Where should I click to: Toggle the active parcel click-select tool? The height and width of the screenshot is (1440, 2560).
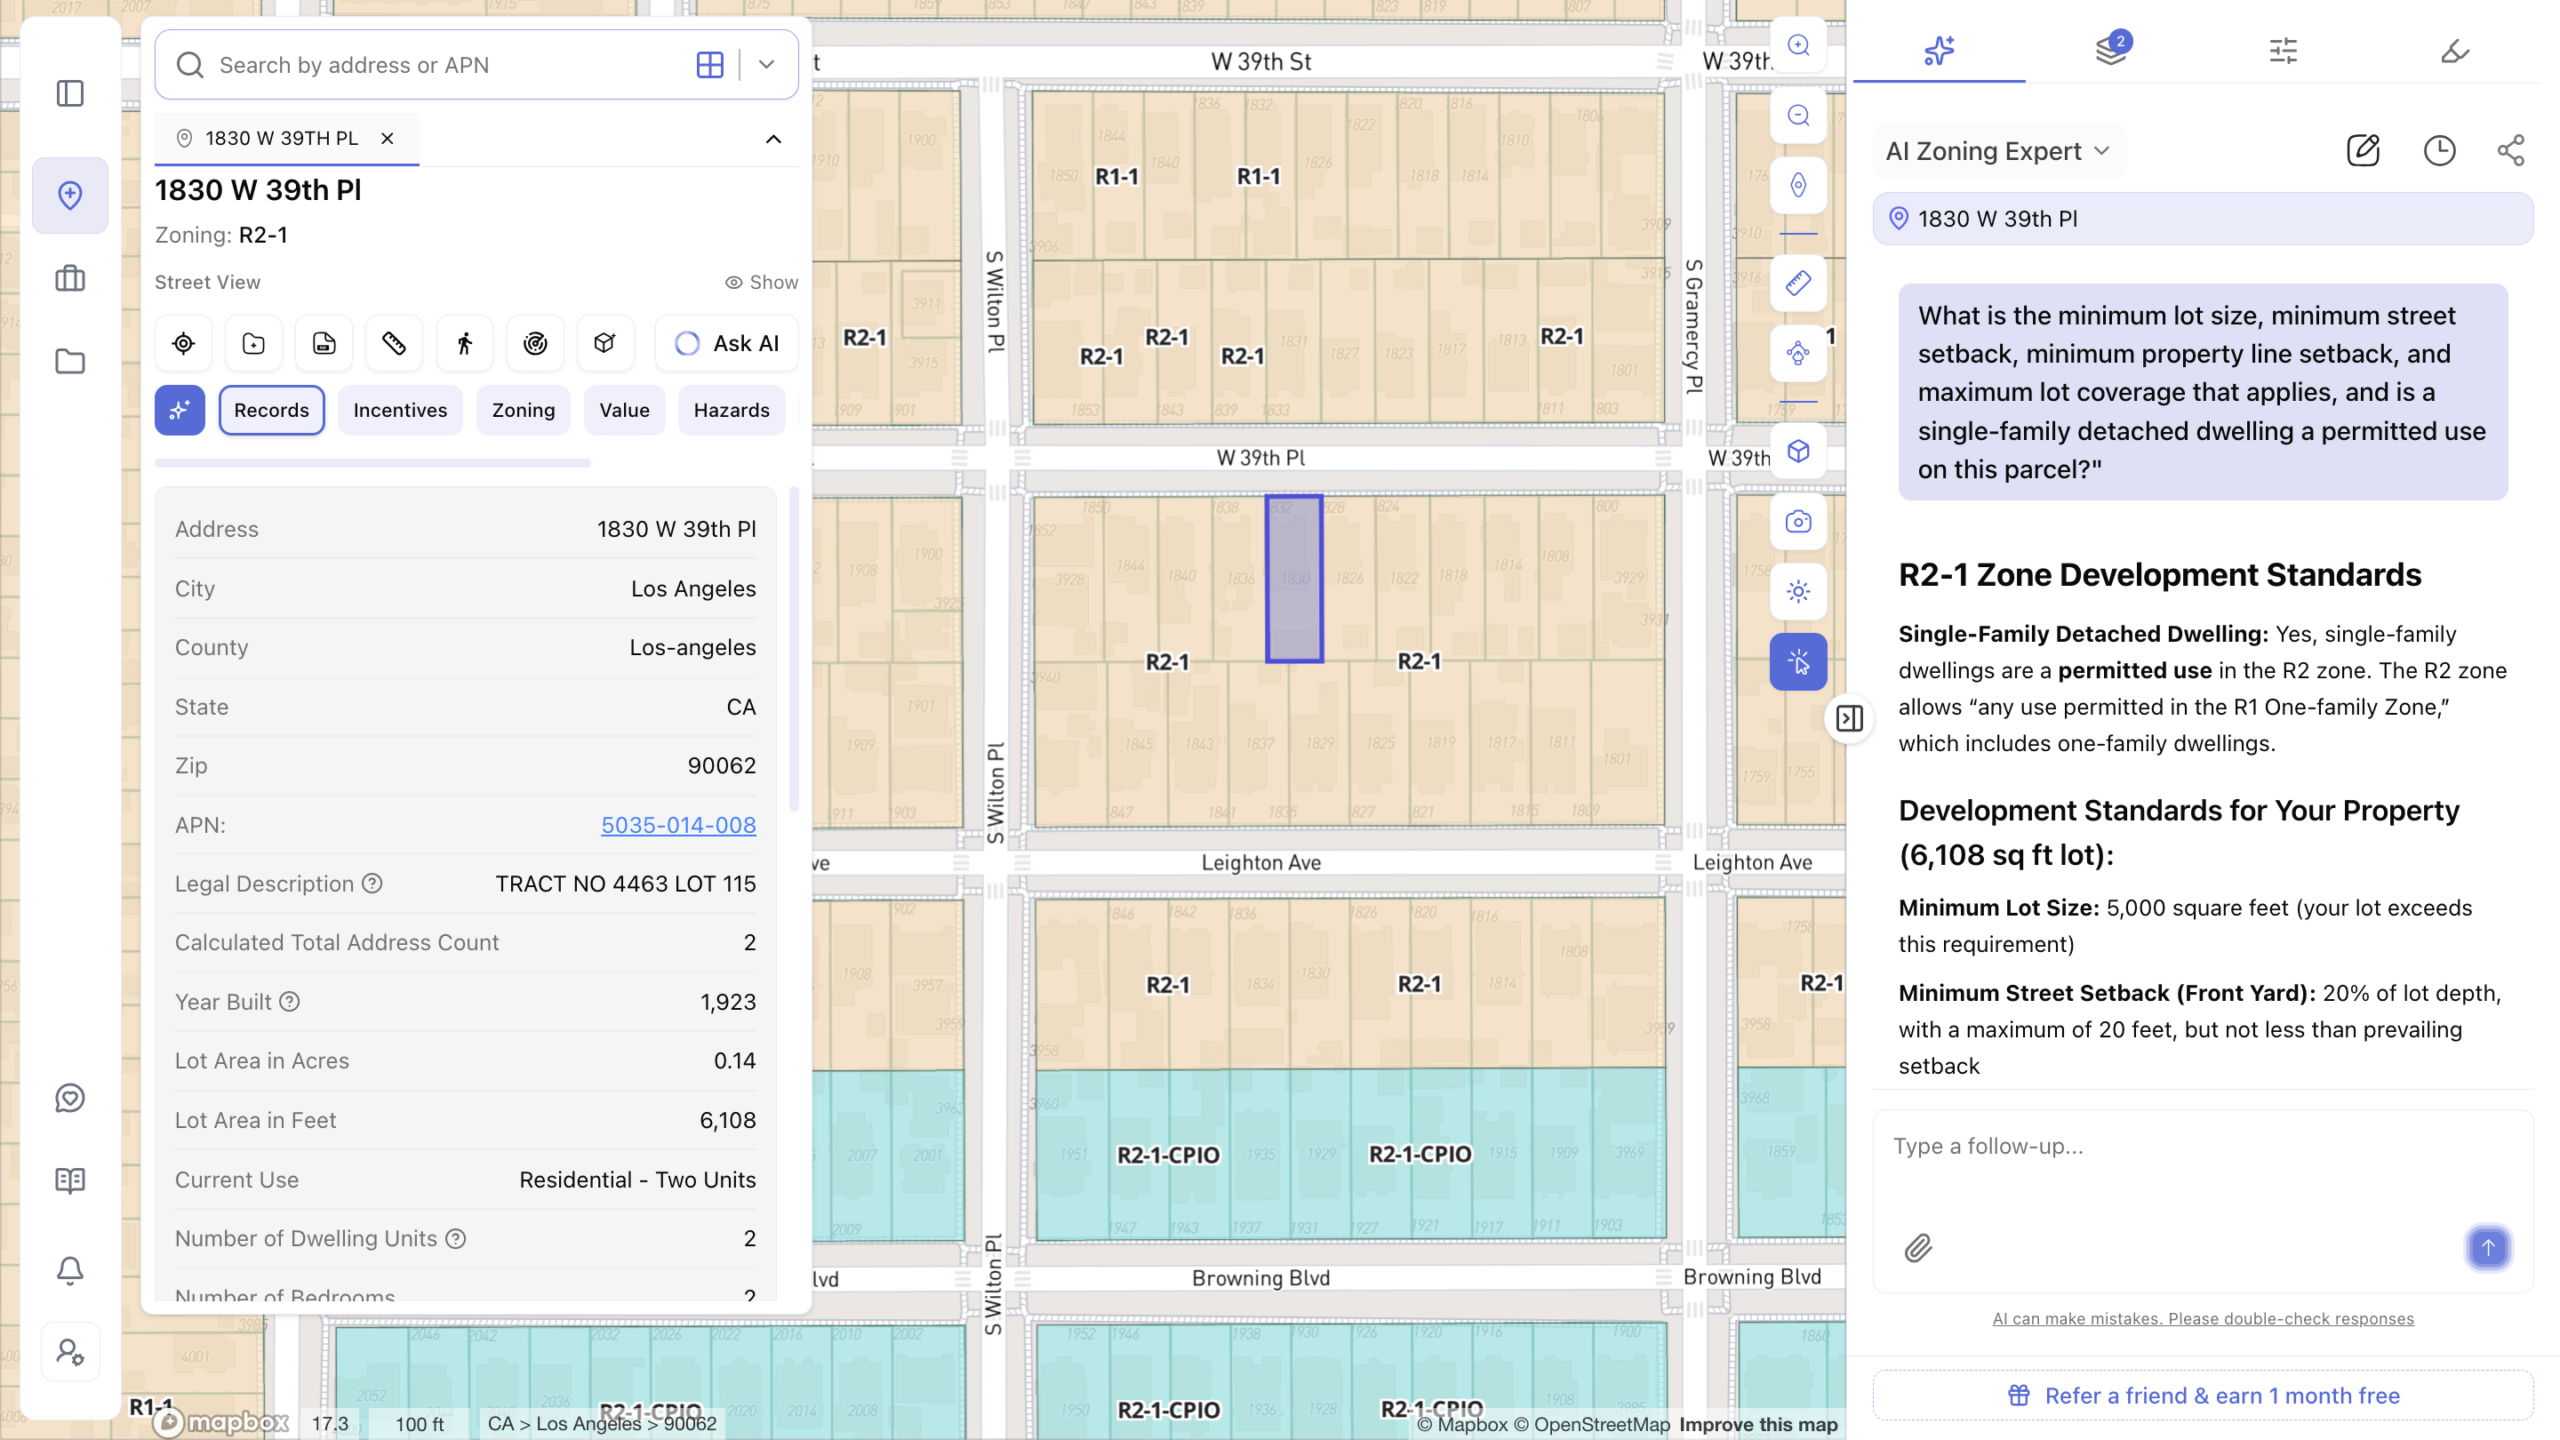pos(1798,662)
